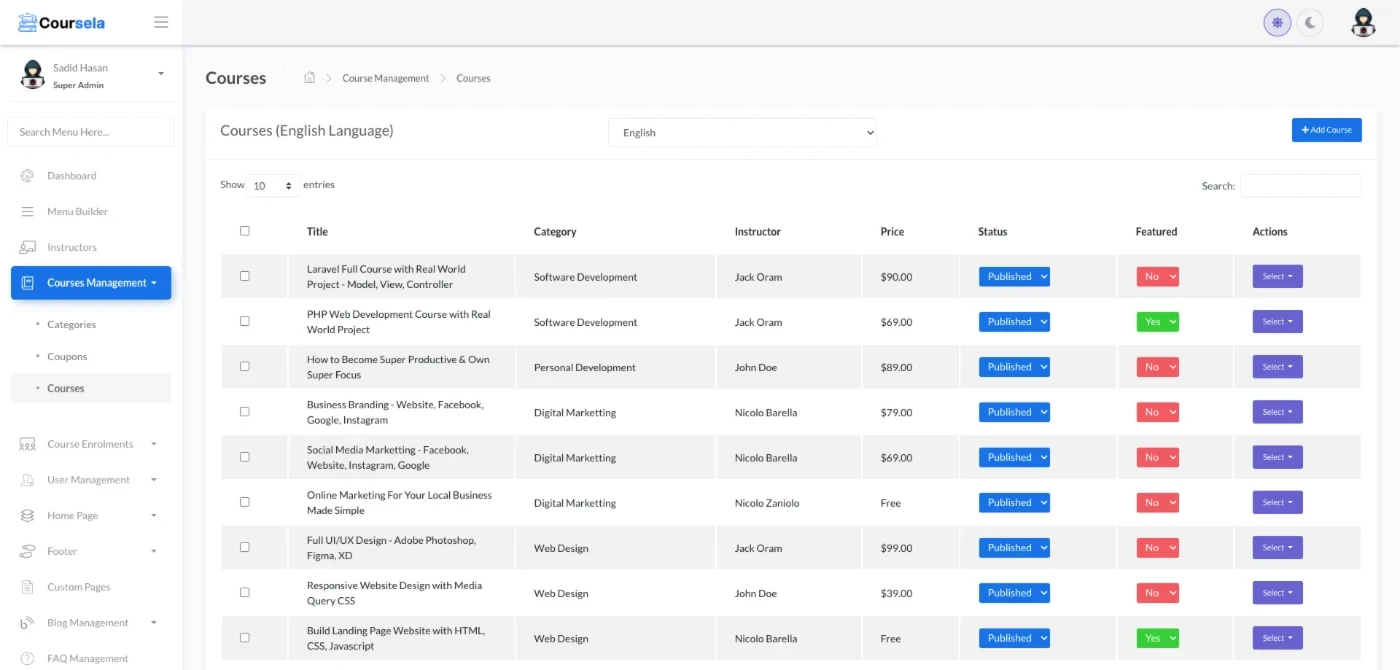Screen dimensions: 1400x670
Task: Click the Coursela logo
Action: [x=62, y=22]
